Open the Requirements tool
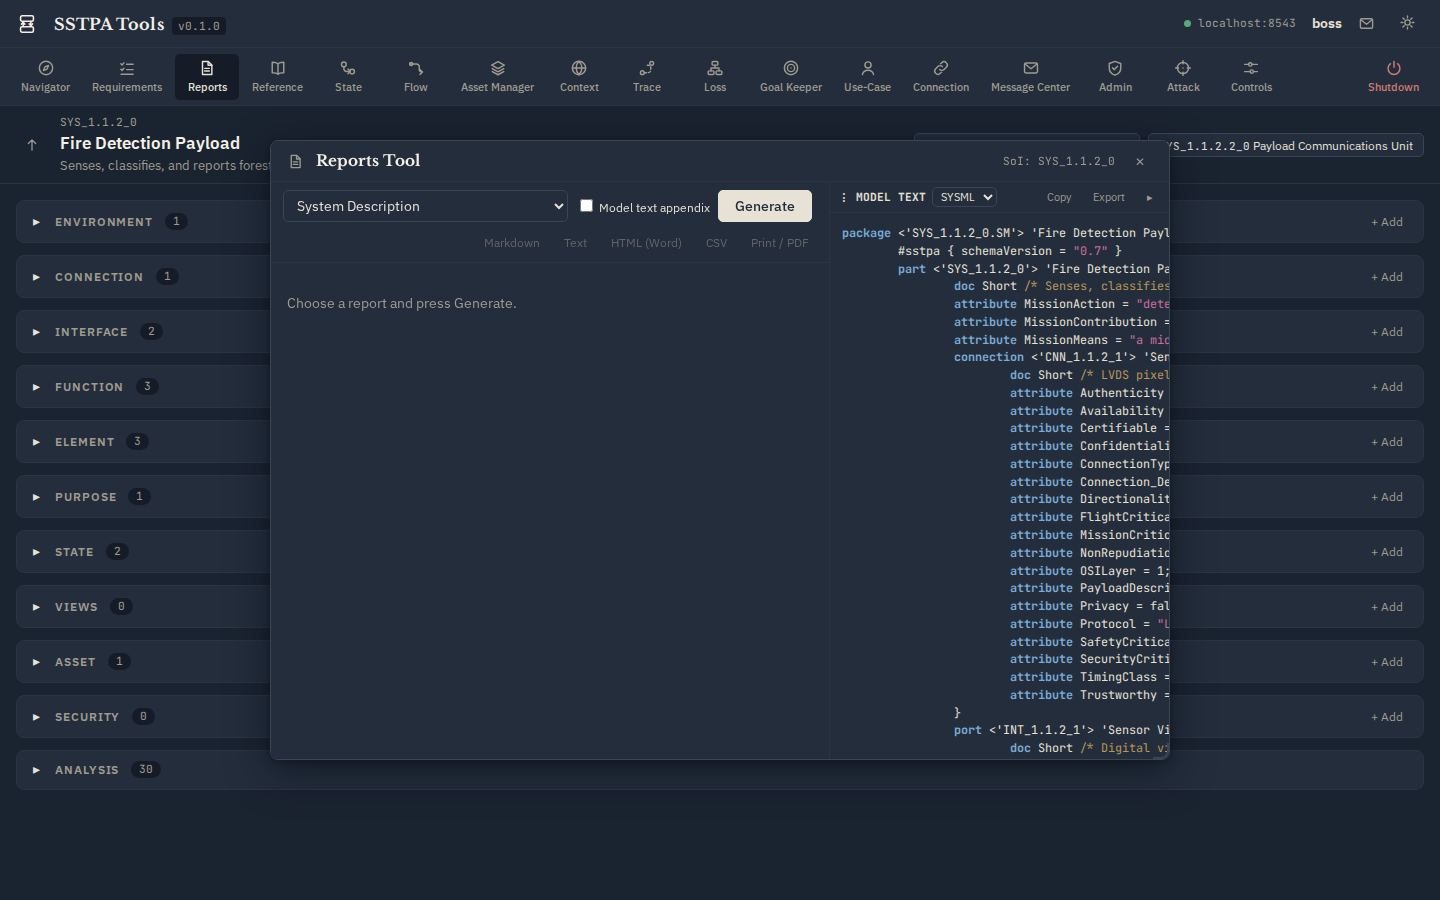The height and width of the screenshot is (900, 1440). [x=127, y=77]
